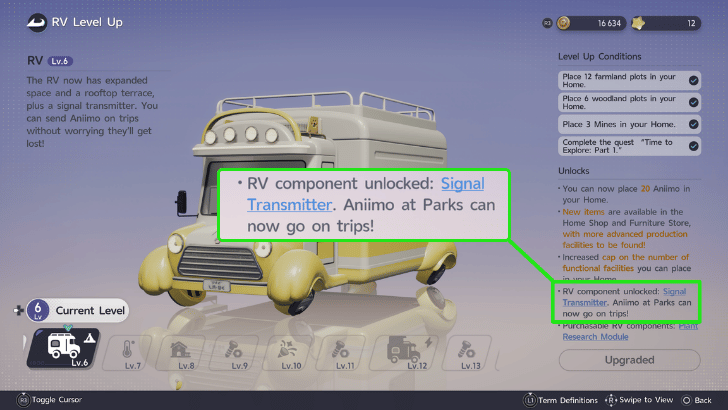The width and height of the screenshot is (728, 410).
Task: Click the Term Definitions label
Action: tap(568, 400)
